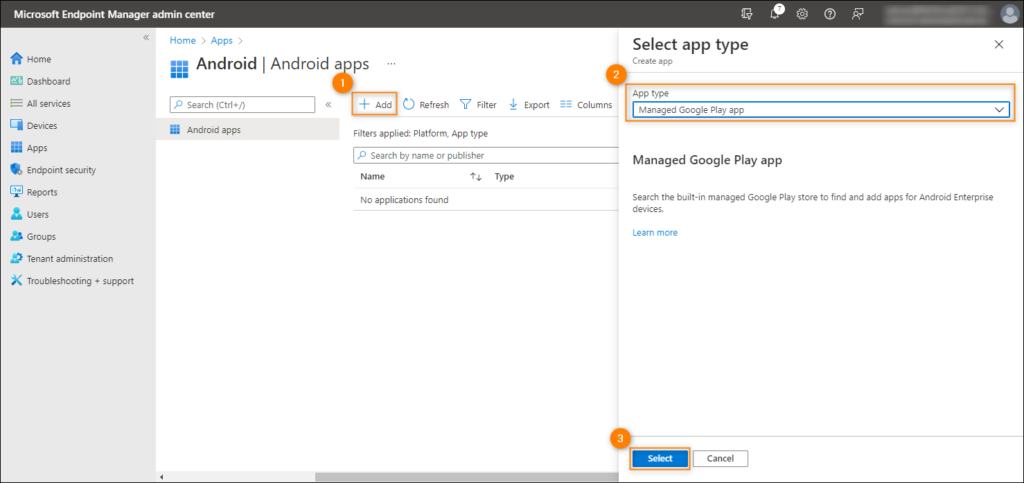Sort by the Name column arrows
The height and width of the screenshot is (483, 1024).
click(475, 176)
